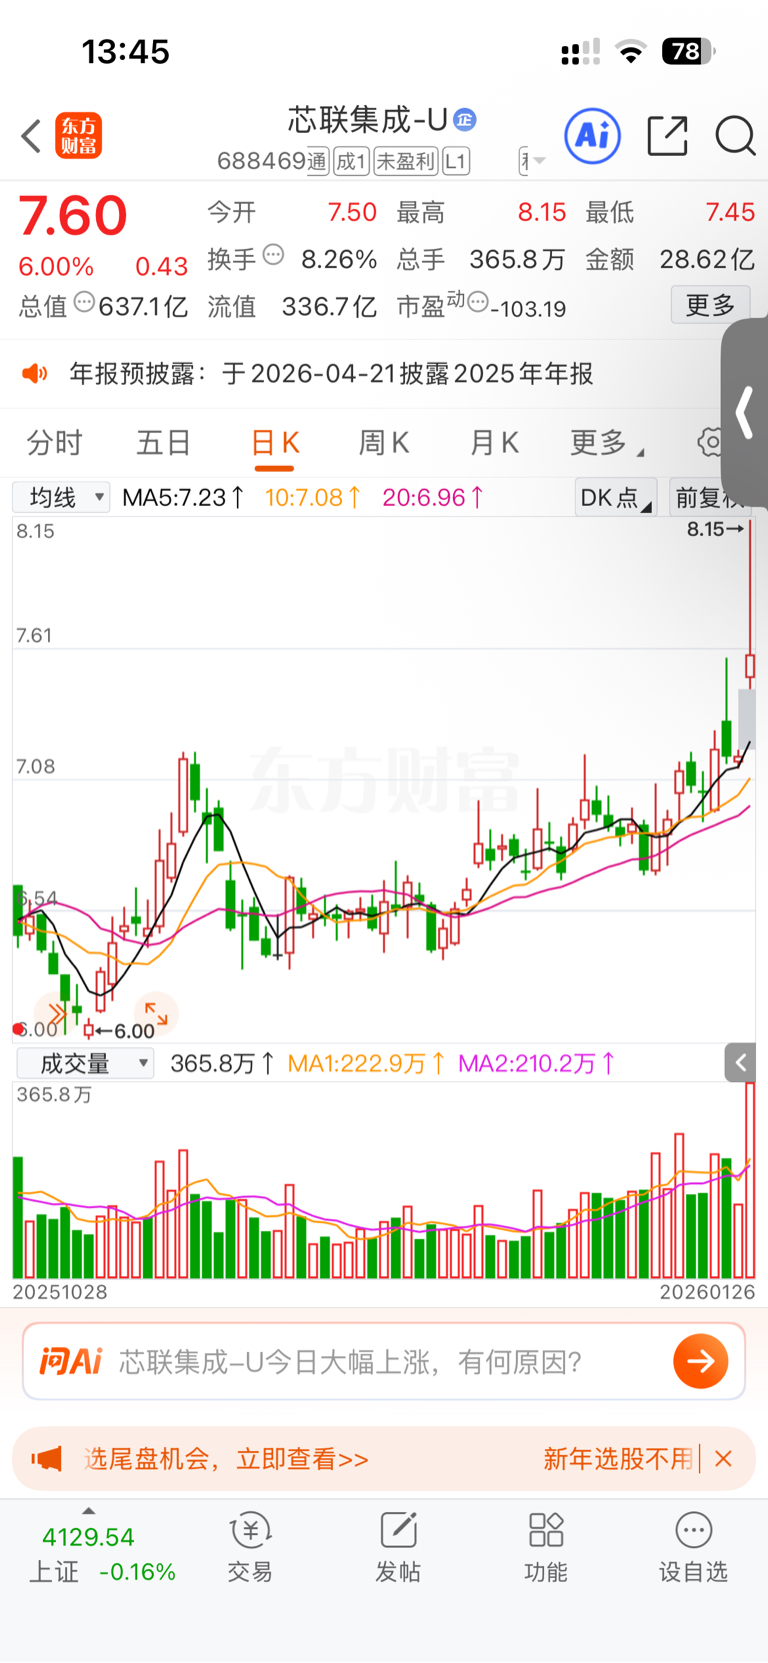The width and height of the screenshot is (768, 1663).
Task: Expand the 更多 period dropdown
Action: (607, 442)
